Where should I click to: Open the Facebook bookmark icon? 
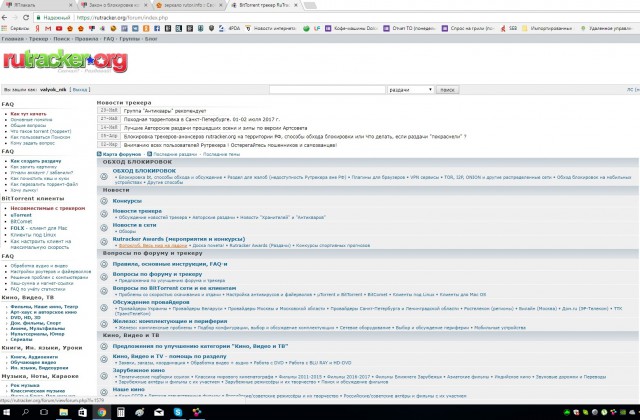tap(157, 28)
